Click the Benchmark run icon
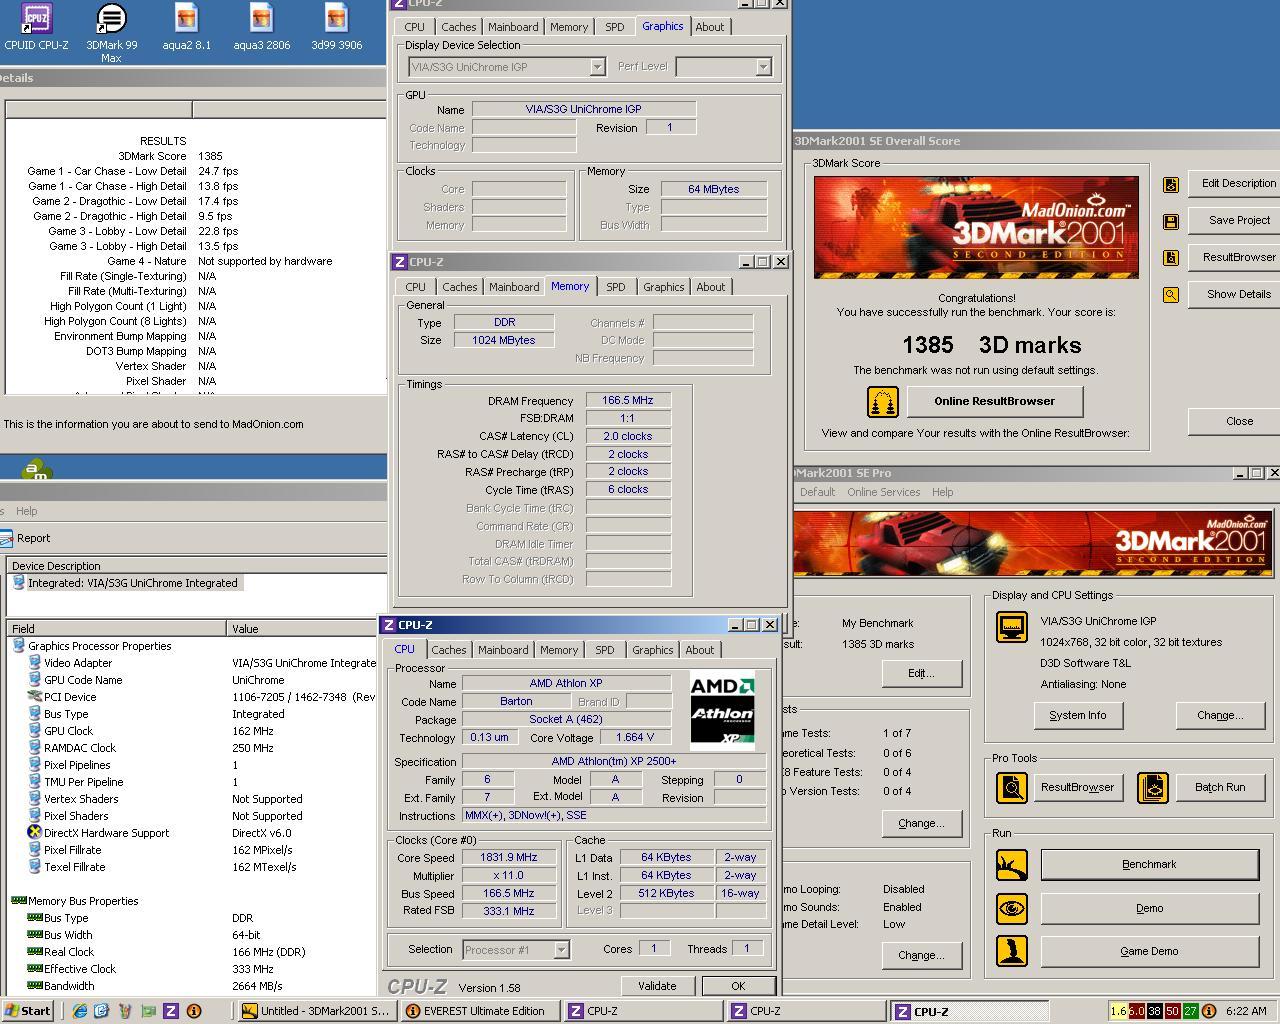The height and width of the screenshot is (1024, 1280). [x=1012, y=864]
